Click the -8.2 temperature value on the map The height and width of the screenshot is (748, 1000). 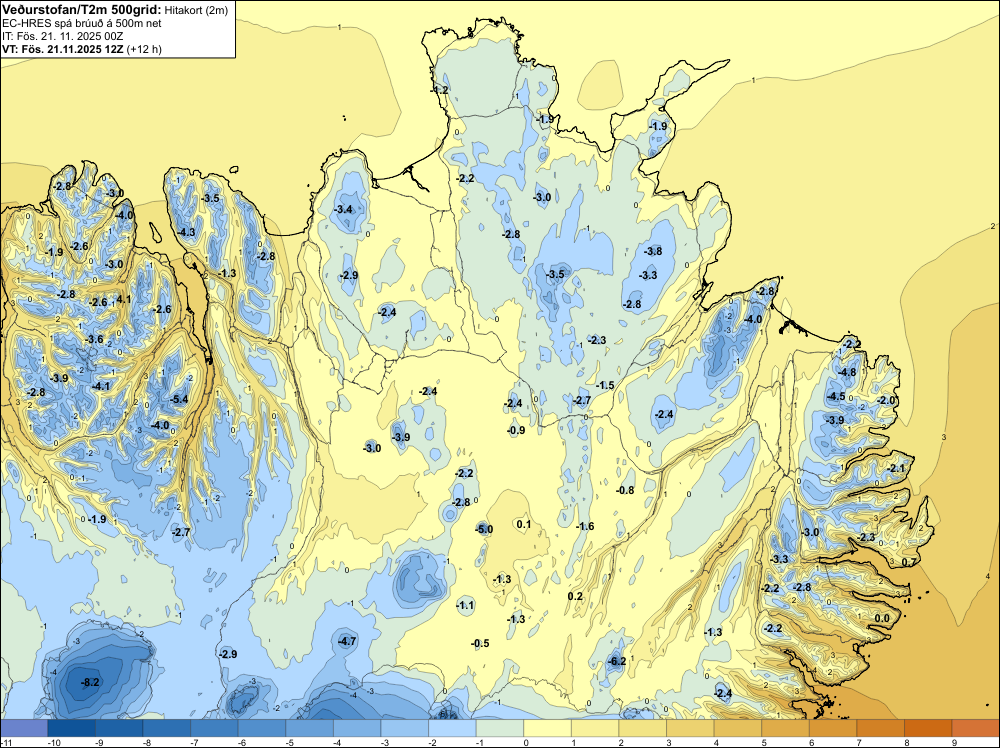[91, 682]
